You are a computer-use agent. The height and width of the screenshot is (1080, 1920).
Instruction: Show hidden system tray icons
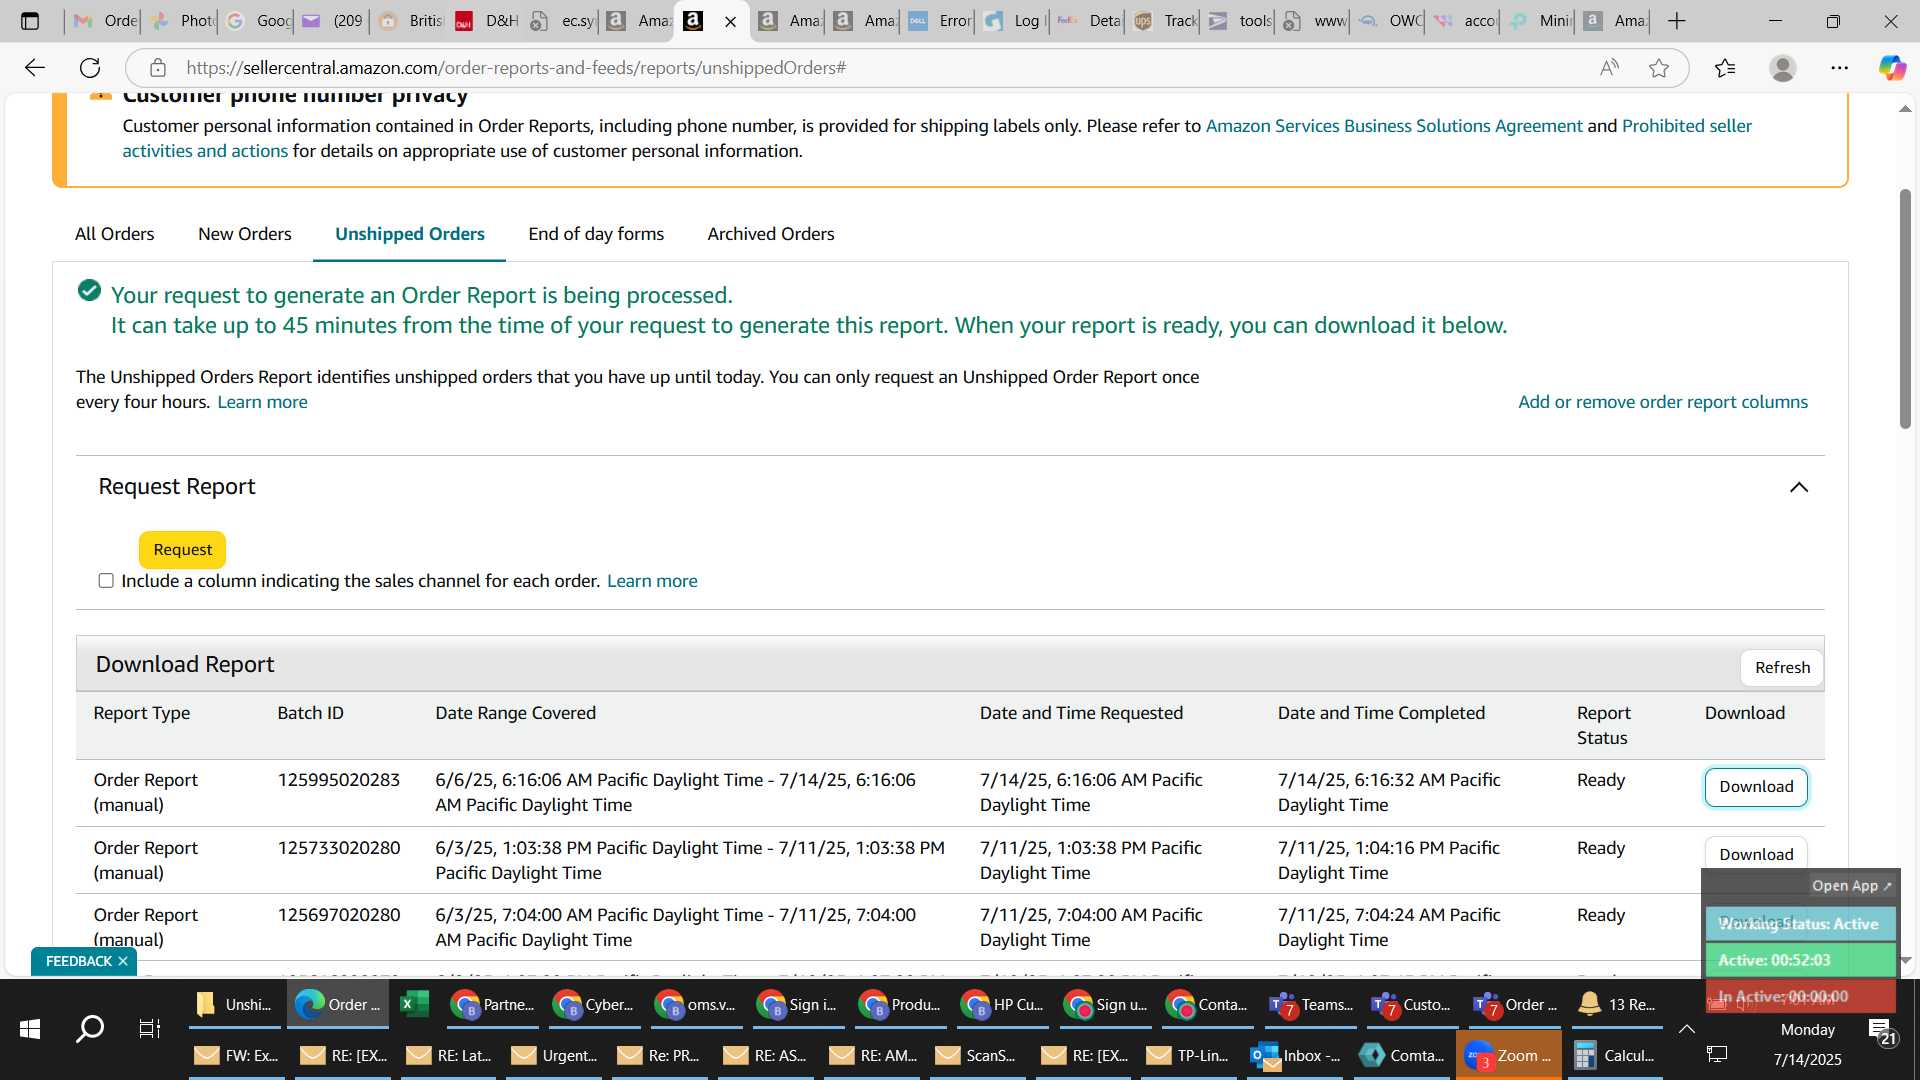point(1687,1029)
